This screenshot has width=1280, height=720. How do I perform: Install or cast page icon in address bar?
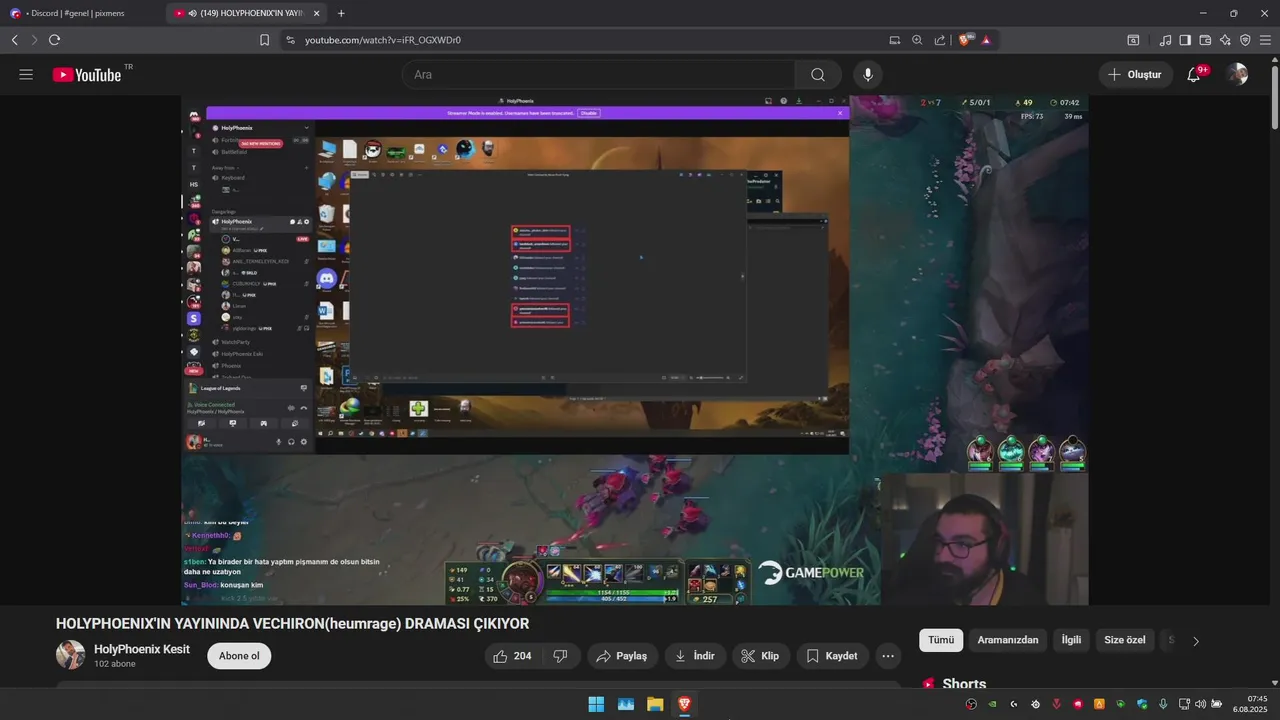(895, 40)
